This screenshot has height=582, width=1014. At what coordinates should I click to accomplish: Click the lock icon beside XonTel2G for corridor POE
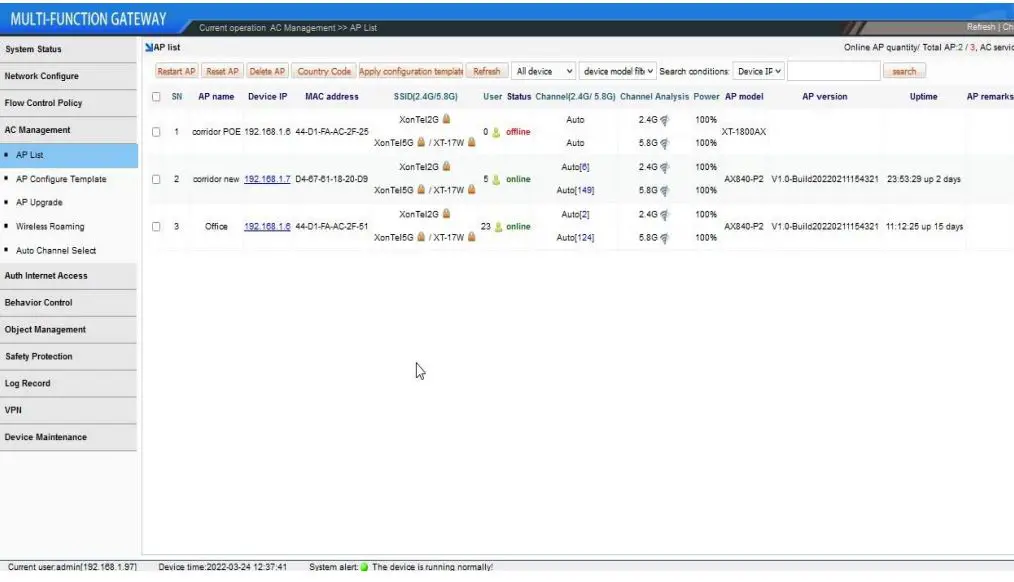(446, 120)
